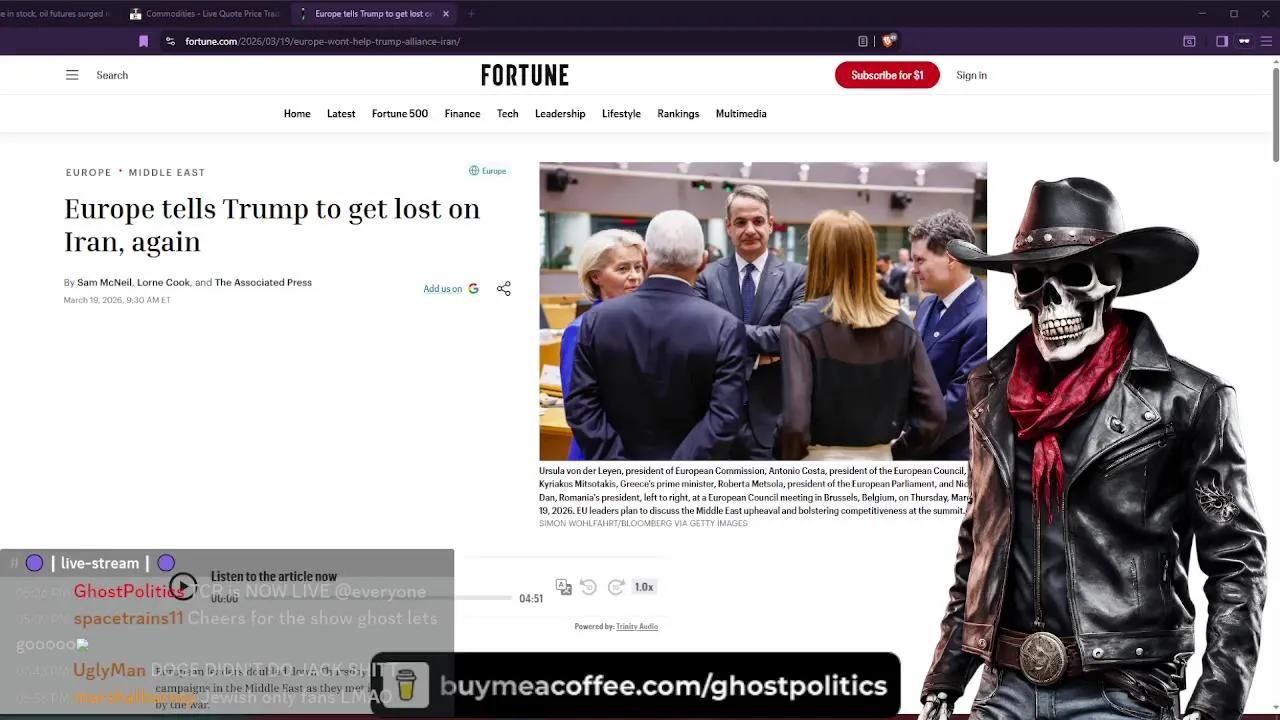Image resolution: width=1280 pixels, height=720 pixels.
Task: Open the Home navigation item
Action: (x=297, y=114)
